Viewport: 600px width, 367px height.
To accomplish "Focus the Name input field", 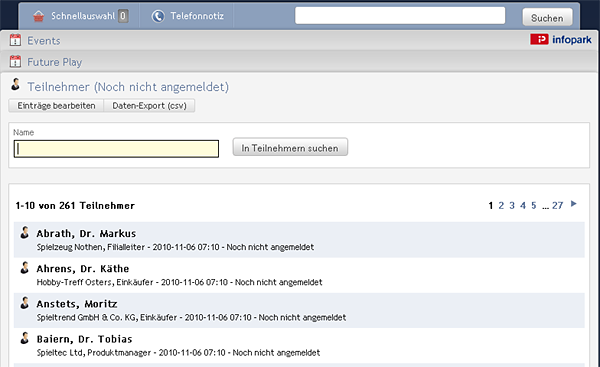I will [116, 149].
